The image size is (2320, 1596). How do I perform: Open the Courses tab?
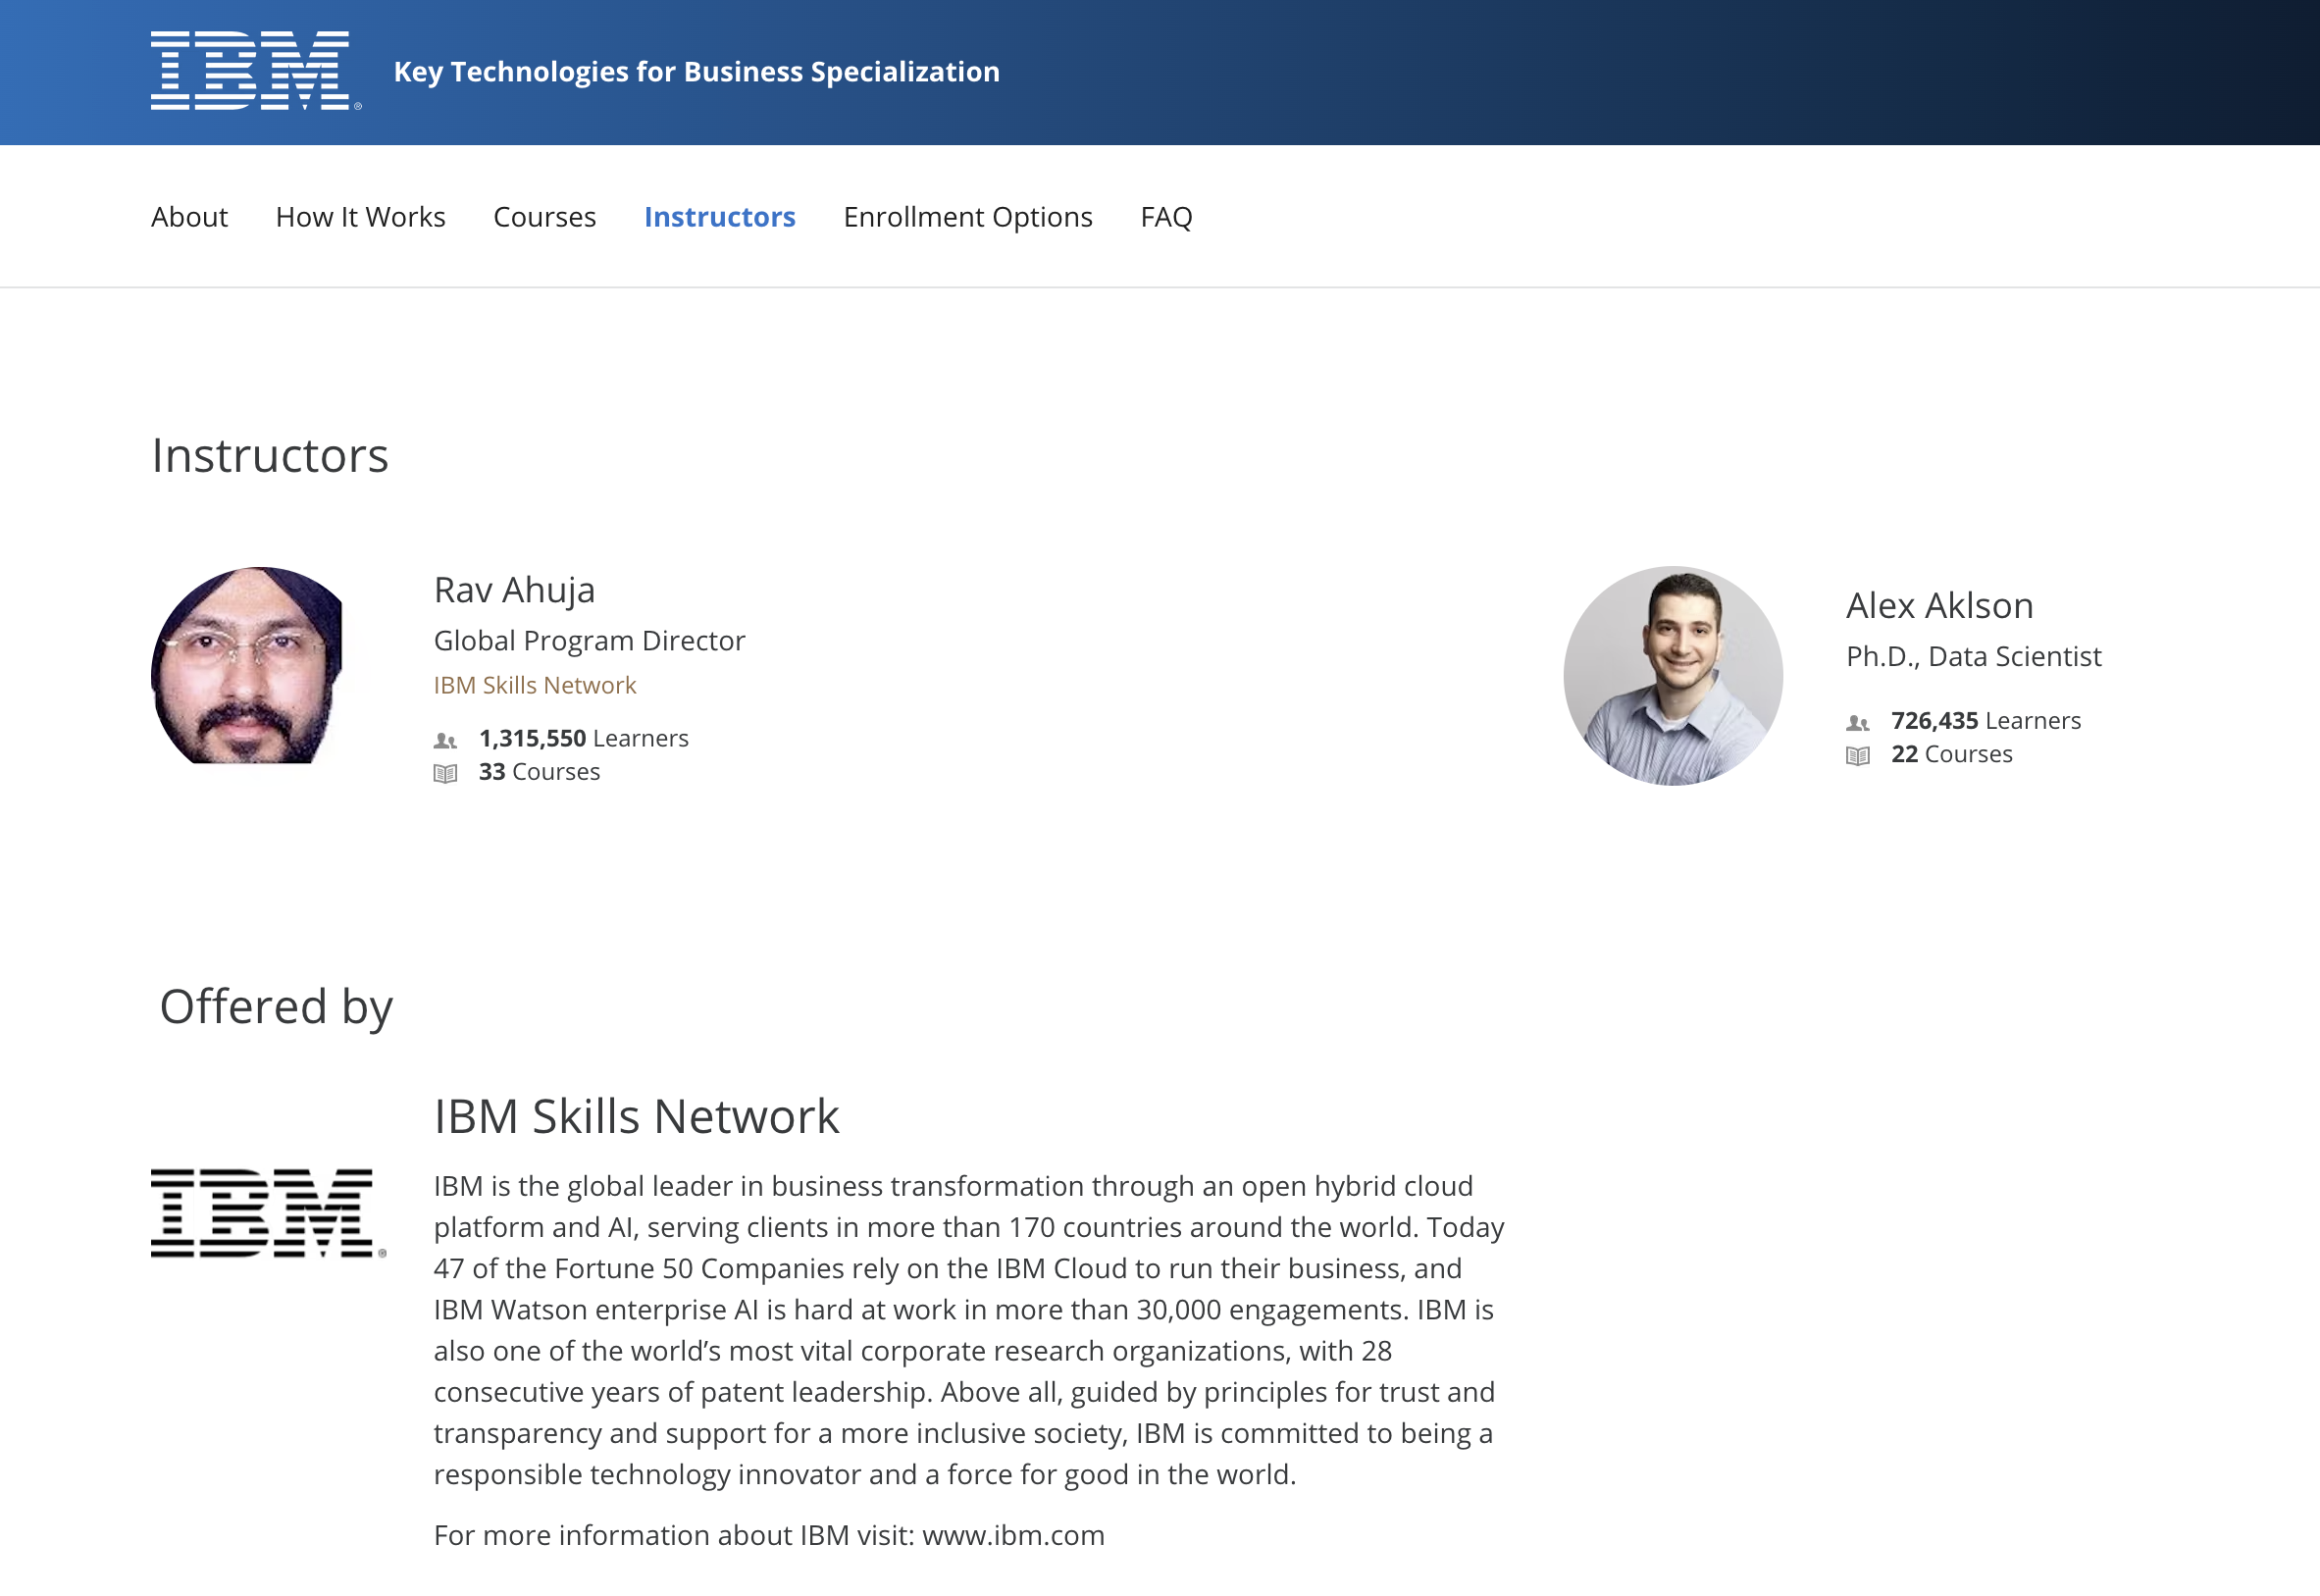coord(544,217)
